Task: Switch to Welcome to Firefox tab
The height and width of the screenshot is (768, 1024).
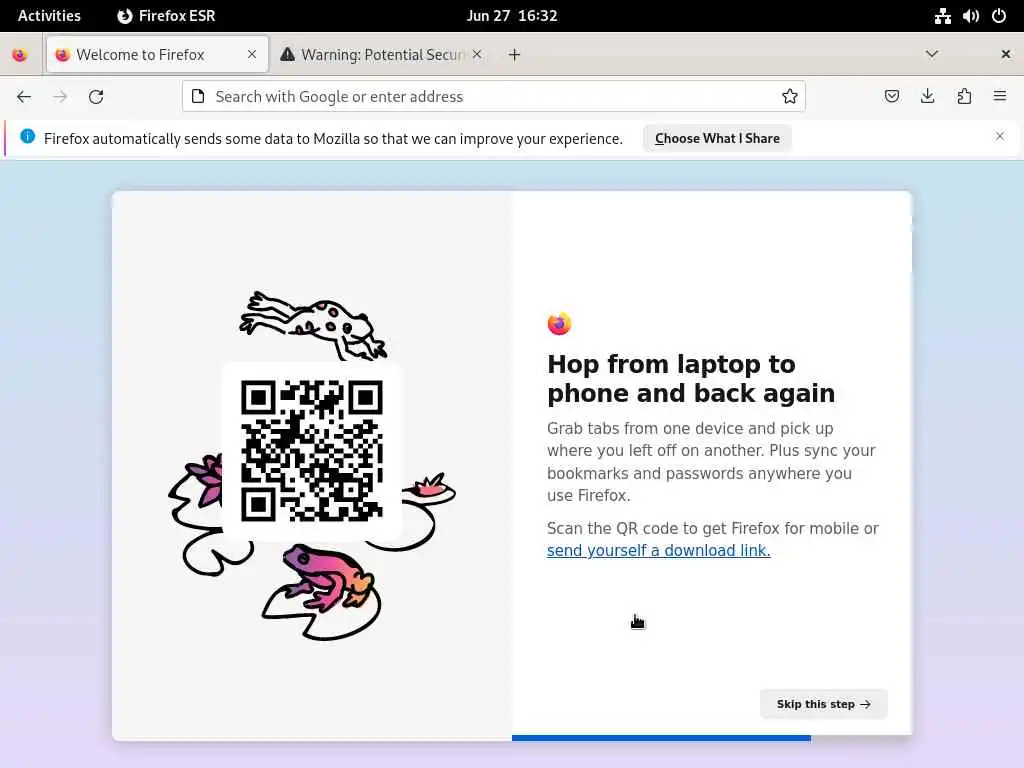Action: point(157,54)
